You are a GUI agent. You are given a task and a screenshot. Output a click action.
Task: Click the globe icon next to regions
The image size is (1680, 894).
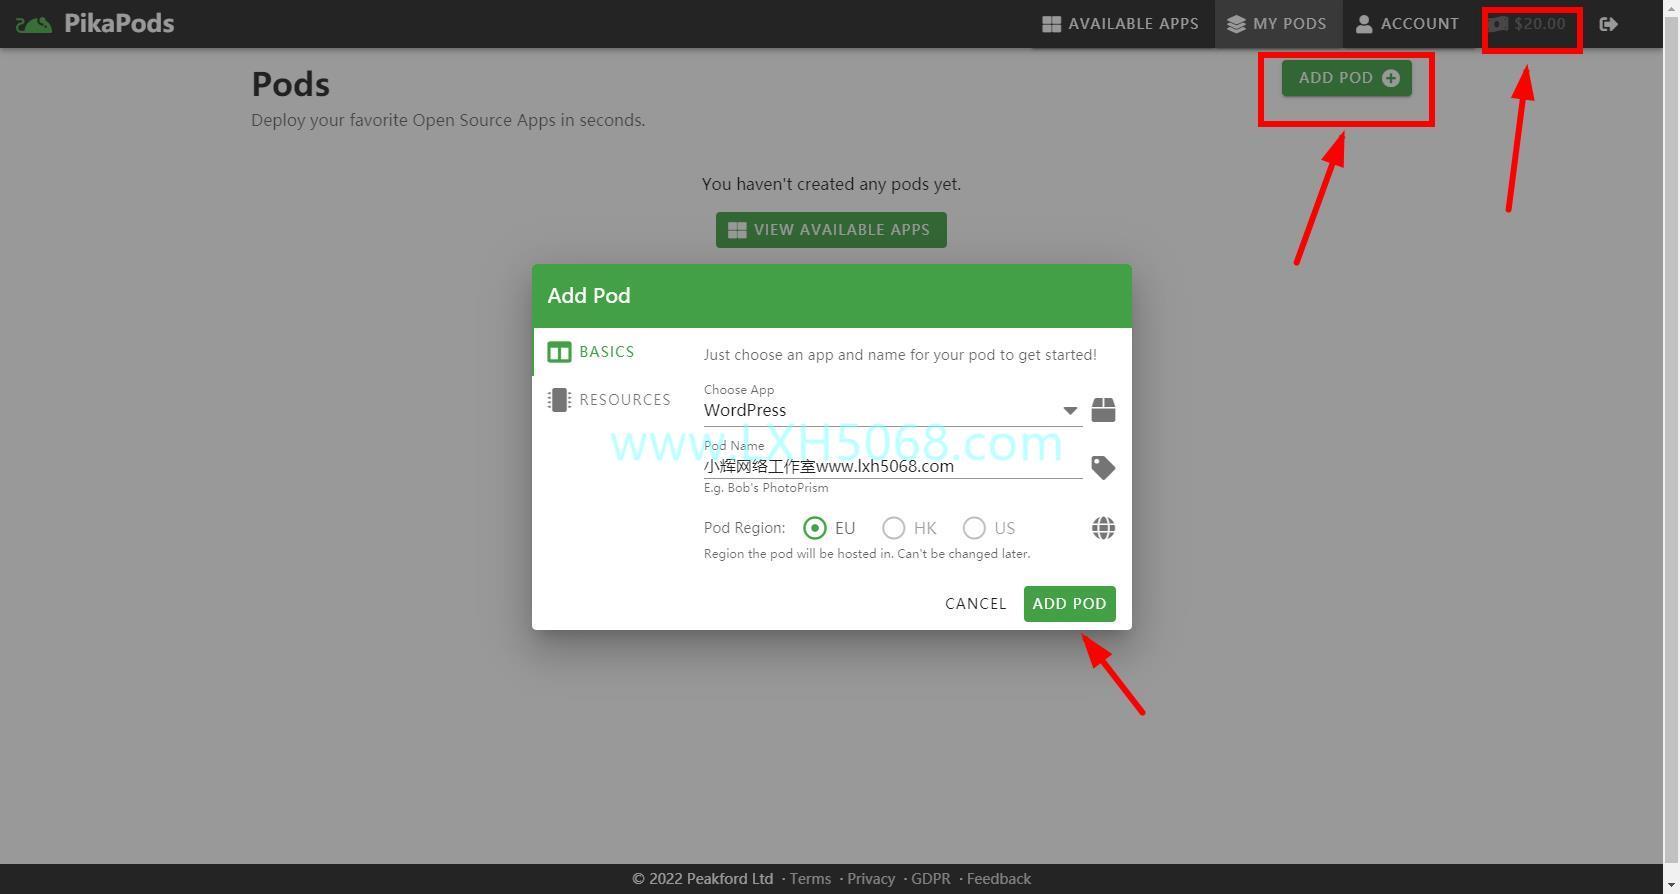tap(1103, 528)
